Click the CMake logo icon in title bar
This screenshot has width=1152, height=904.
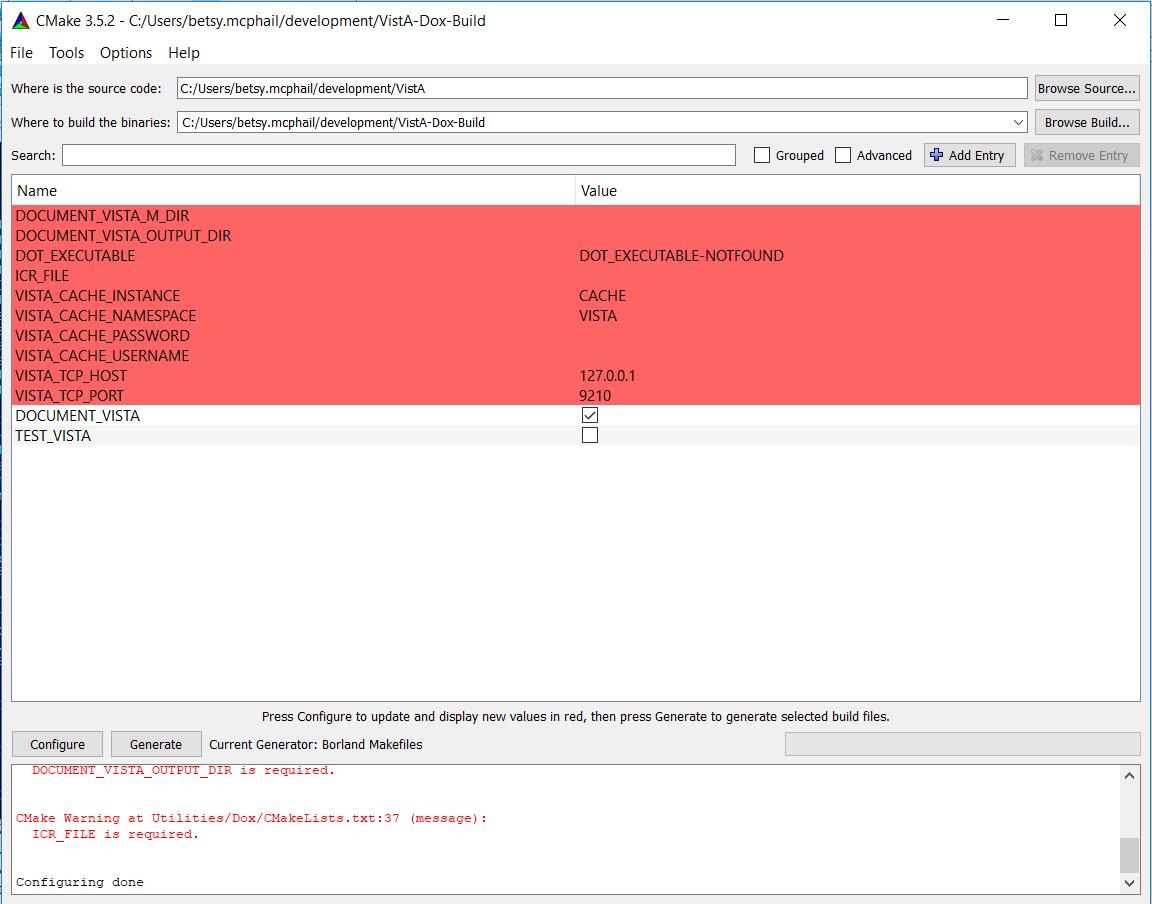point(20,20)
